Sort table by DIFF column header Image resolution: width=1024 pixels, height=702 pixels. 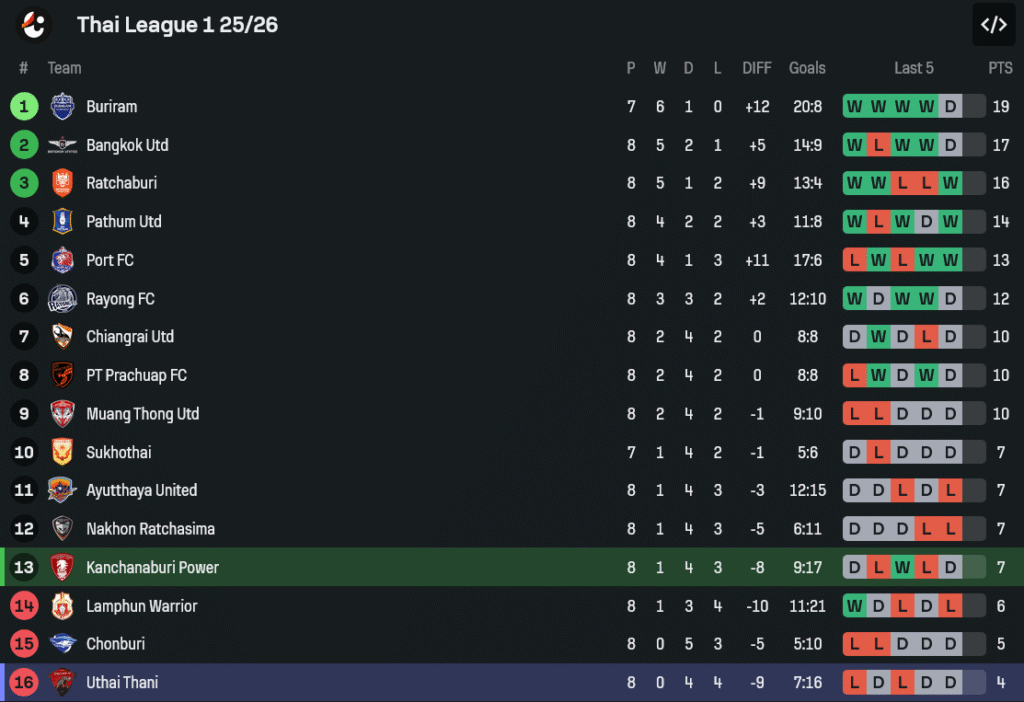(757, 68)
